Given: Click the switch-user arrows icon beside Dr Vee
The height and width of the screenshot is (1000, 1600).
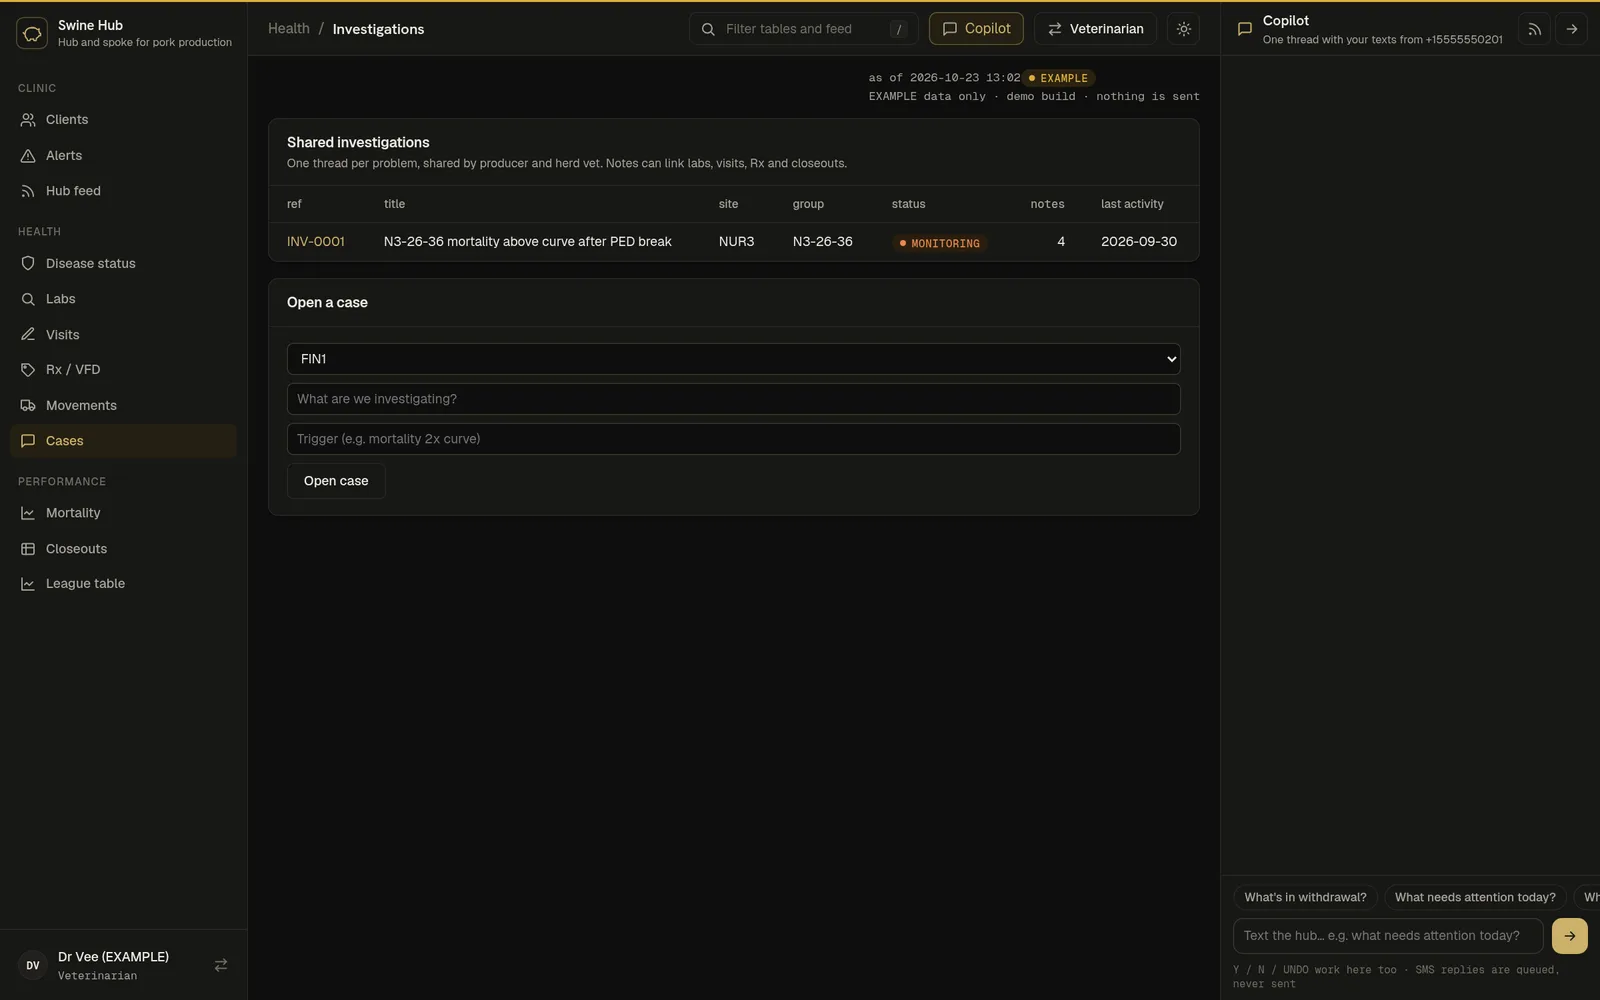Looking at the screenshot, I should (x=221, y=965).
